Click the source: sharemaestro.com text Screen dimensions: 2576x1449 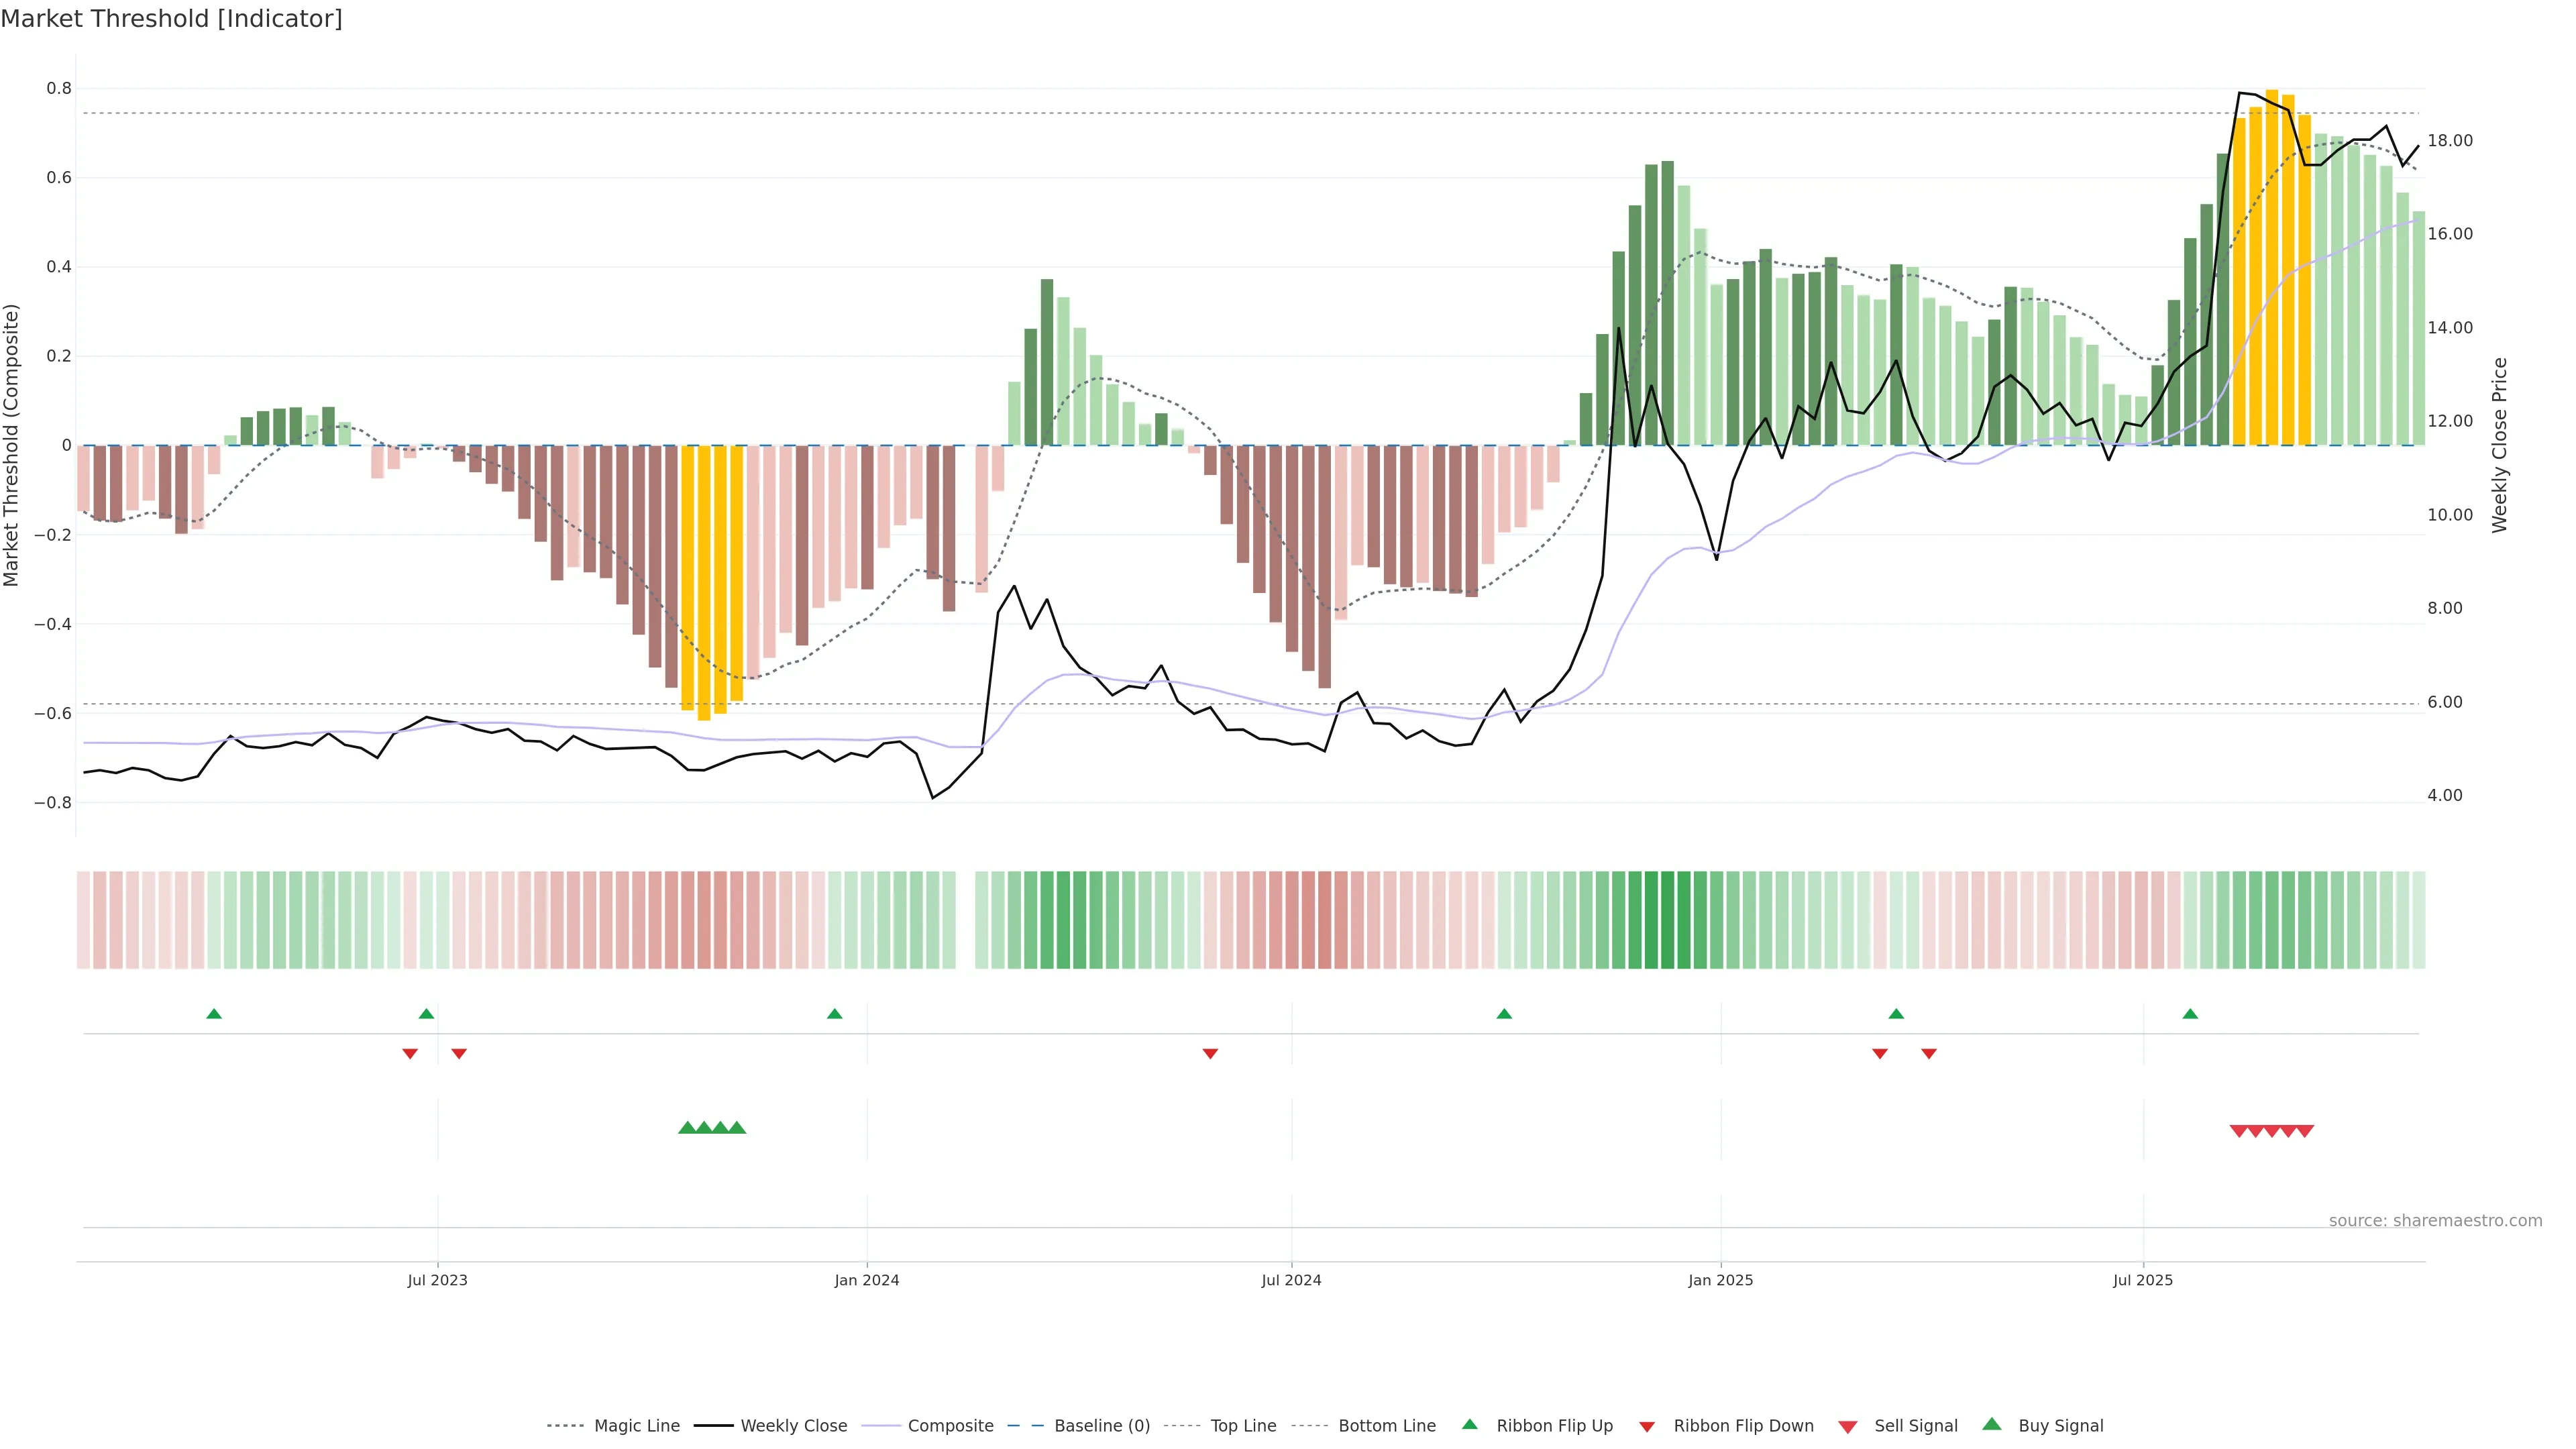2435,1220
